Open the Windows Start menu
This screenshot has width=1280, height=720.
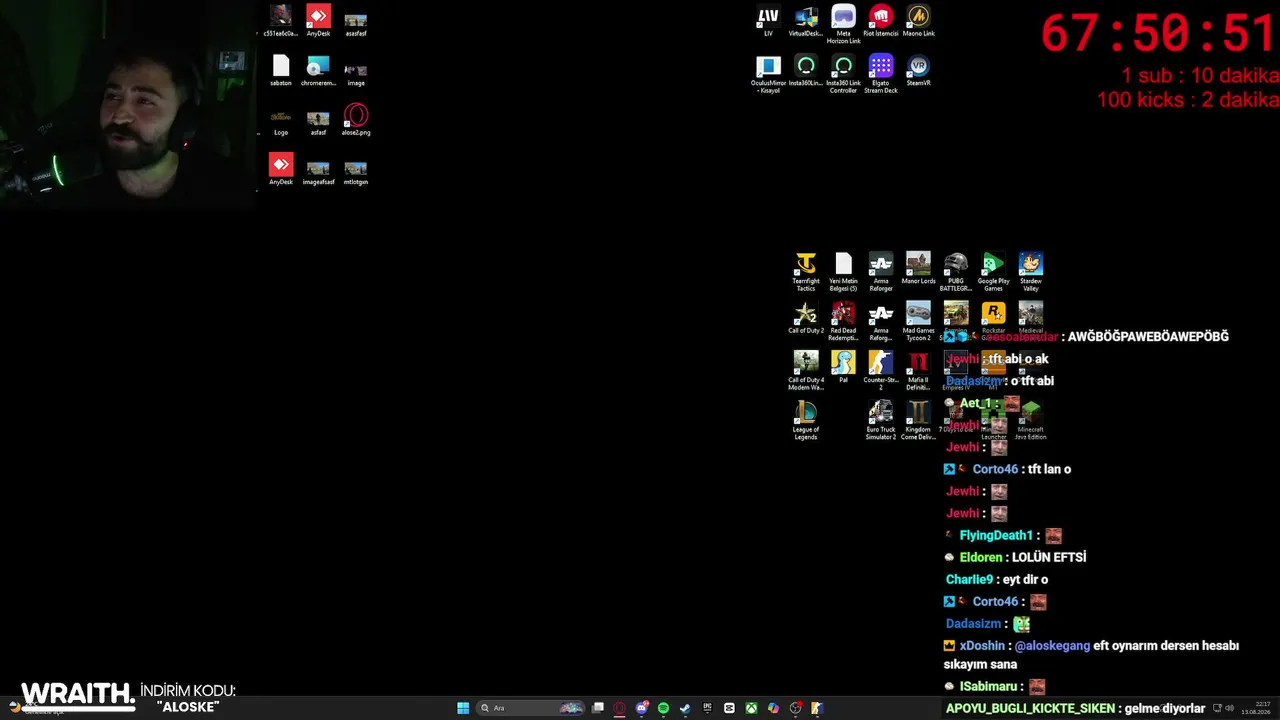point(463,708)
